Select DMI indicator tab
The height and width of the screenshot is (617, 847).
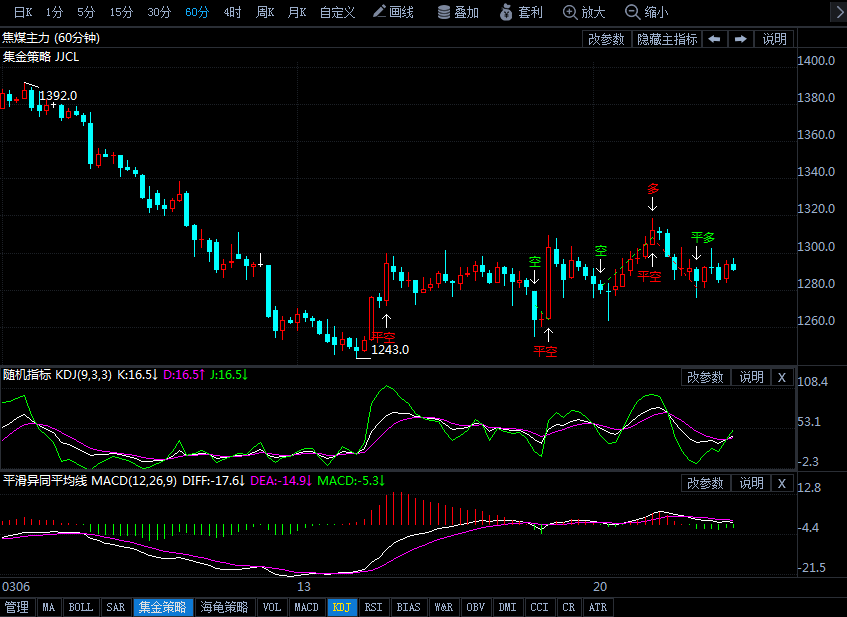tap(507, 607)
